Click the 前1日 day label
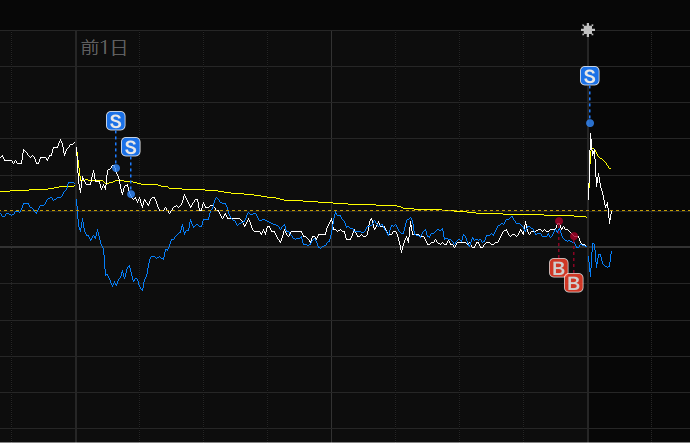 point(104,48)
